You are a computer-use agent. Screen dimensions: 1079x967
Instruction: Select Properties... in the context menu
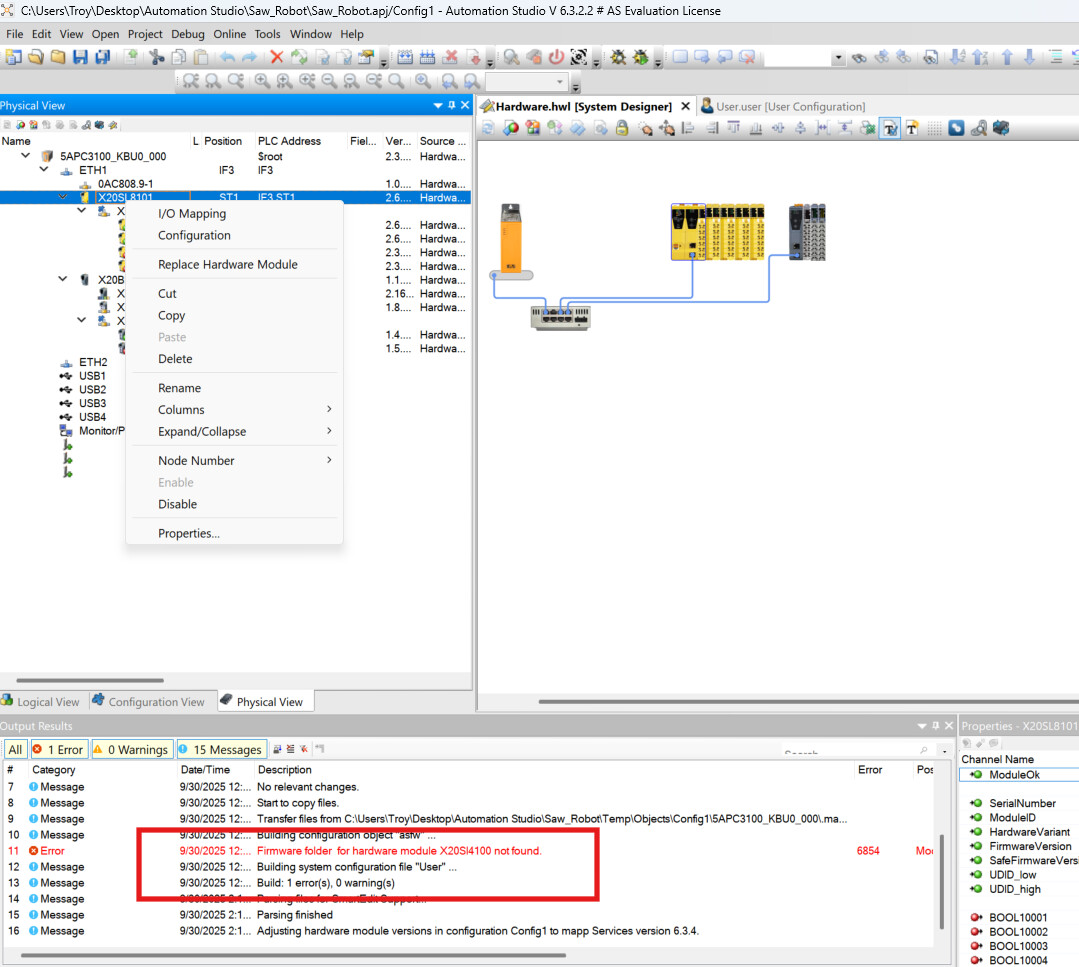pyautogui.click(x=189, y=534)
